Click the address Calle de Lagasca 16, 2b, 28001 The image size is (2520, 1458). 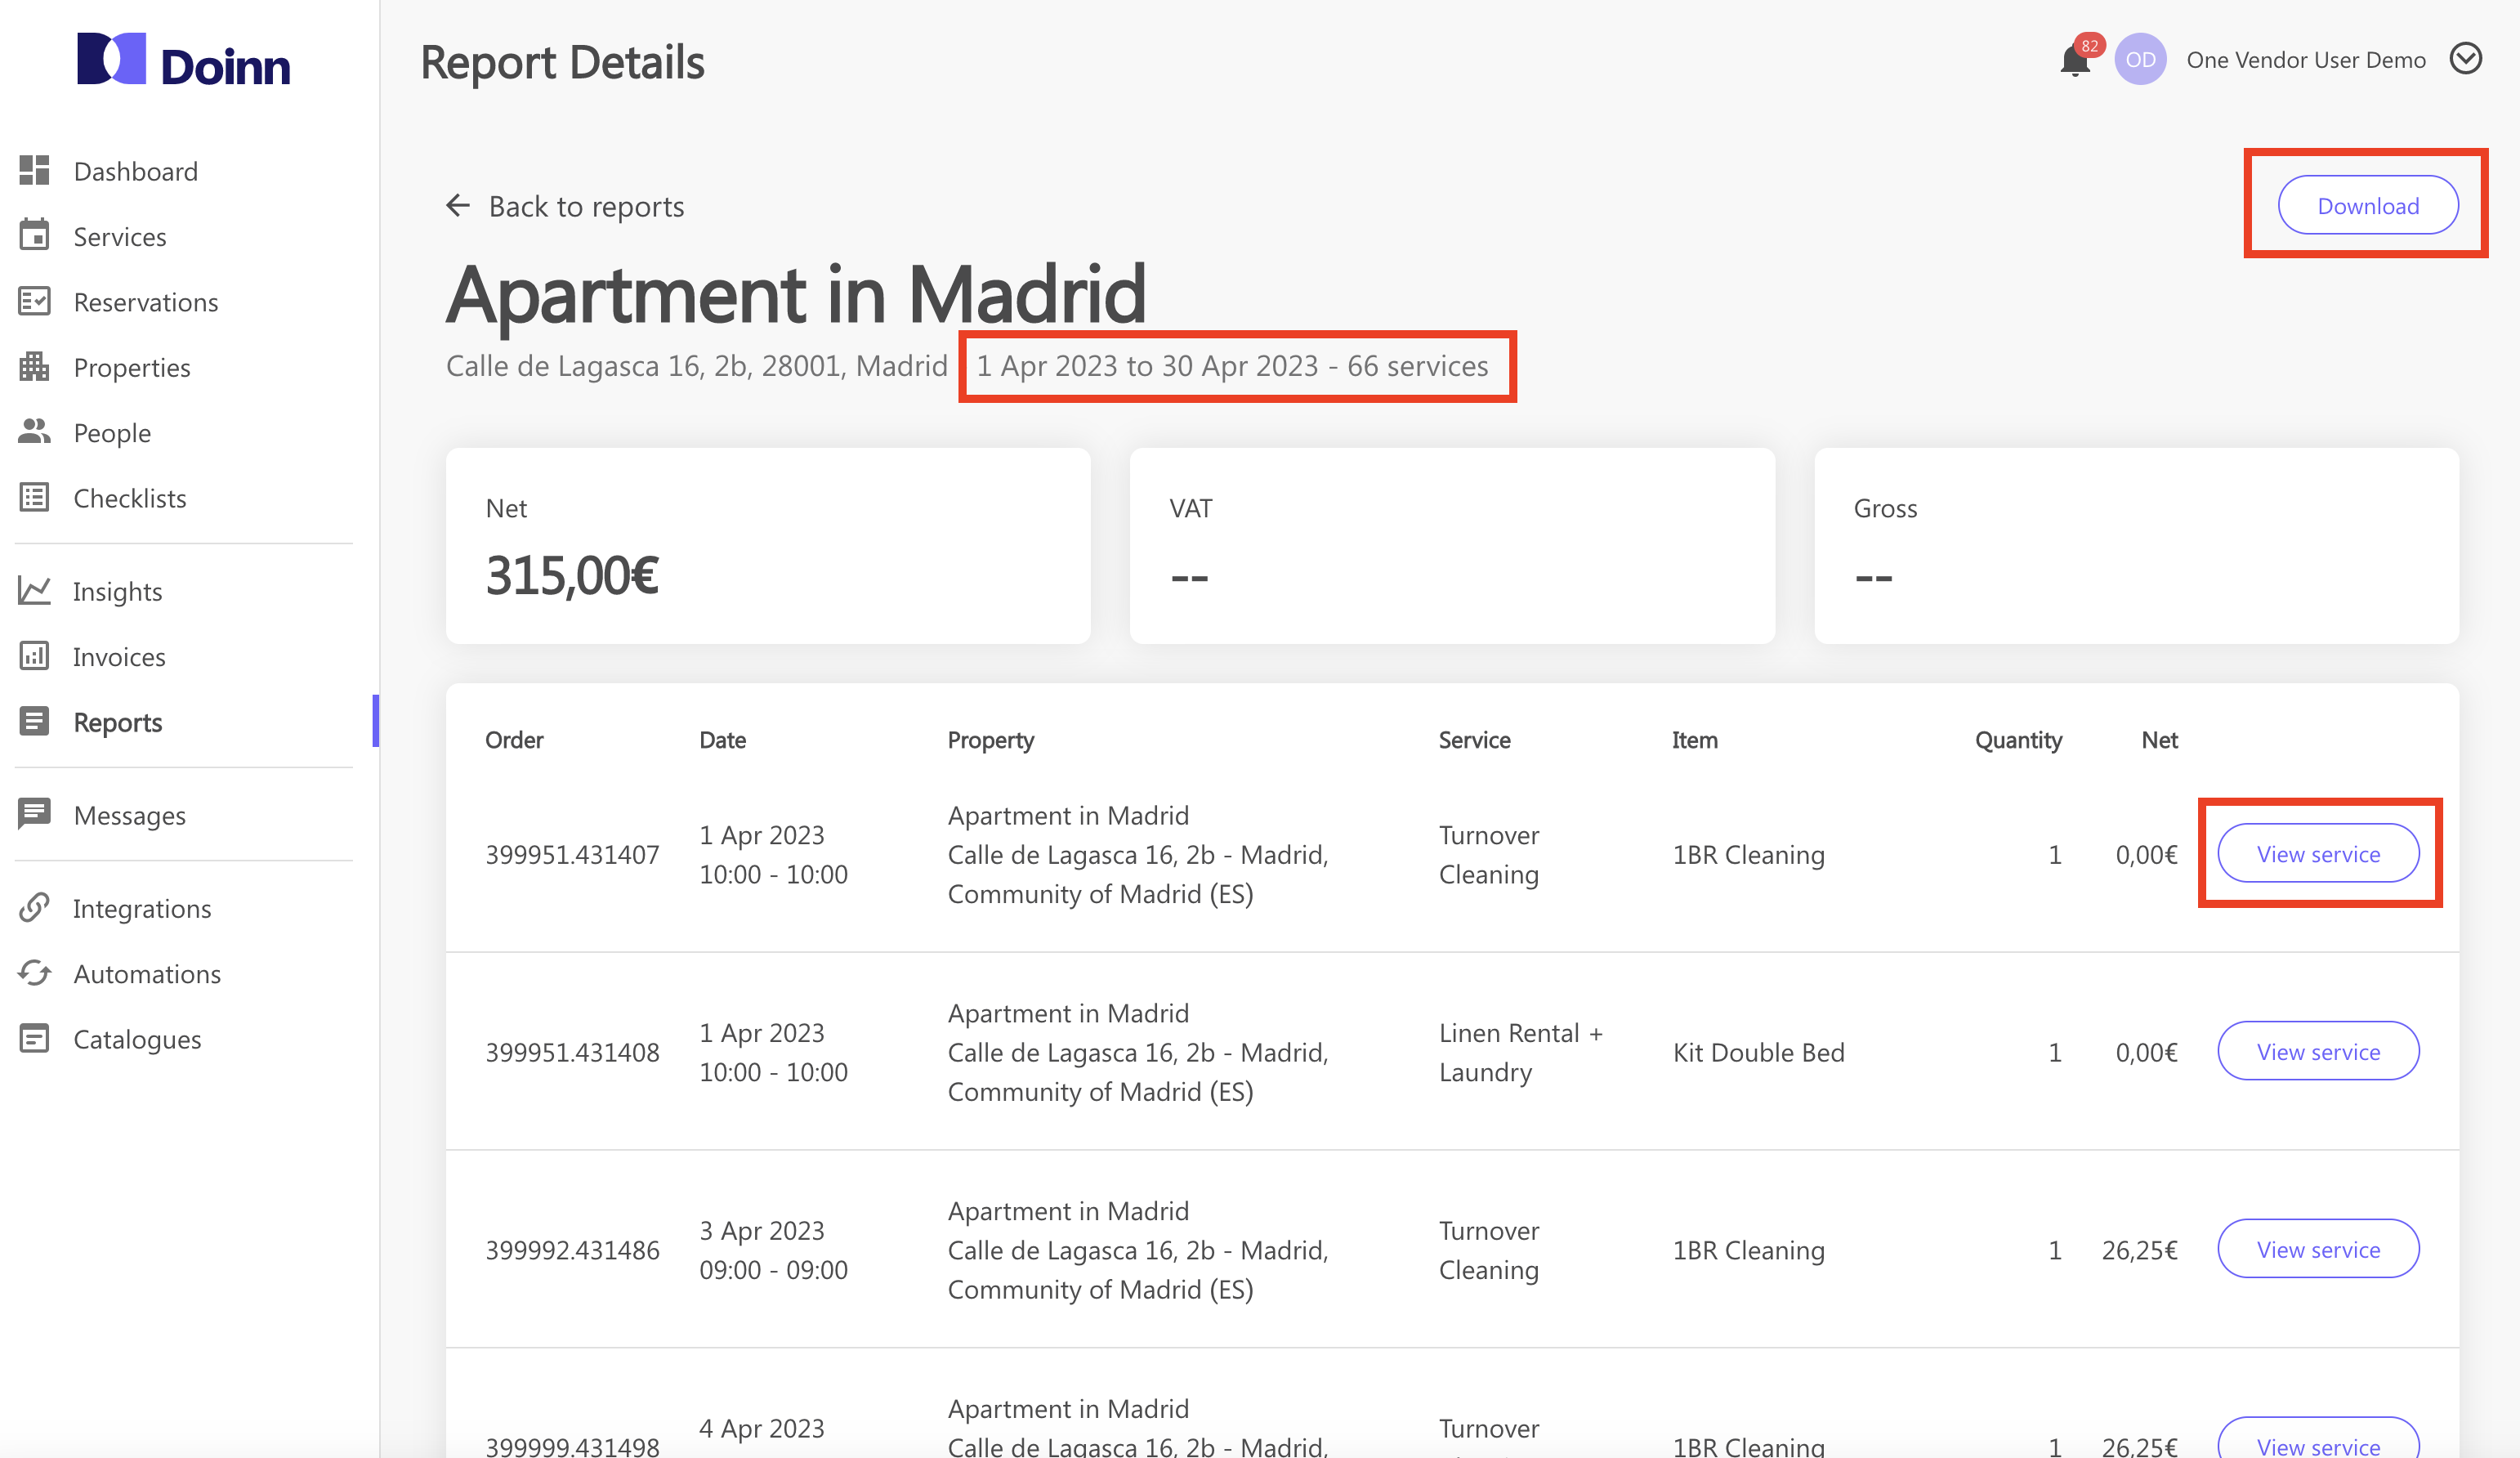[645, 366]
